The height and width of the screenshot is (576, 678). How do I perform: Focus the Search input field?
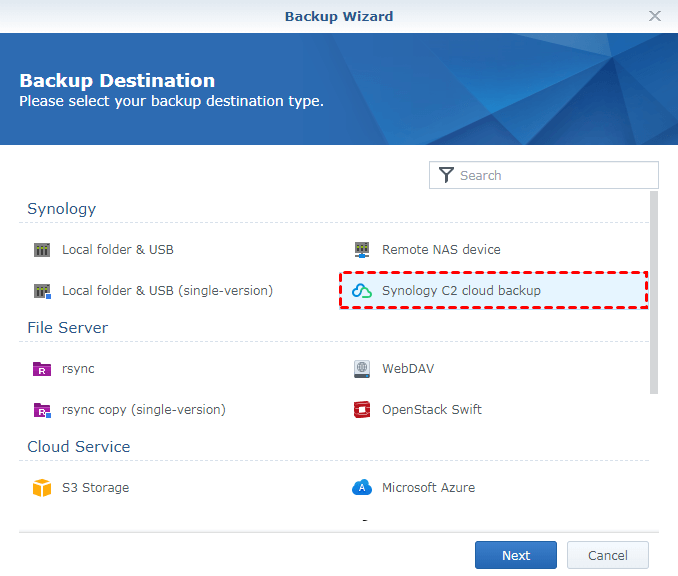555,175
